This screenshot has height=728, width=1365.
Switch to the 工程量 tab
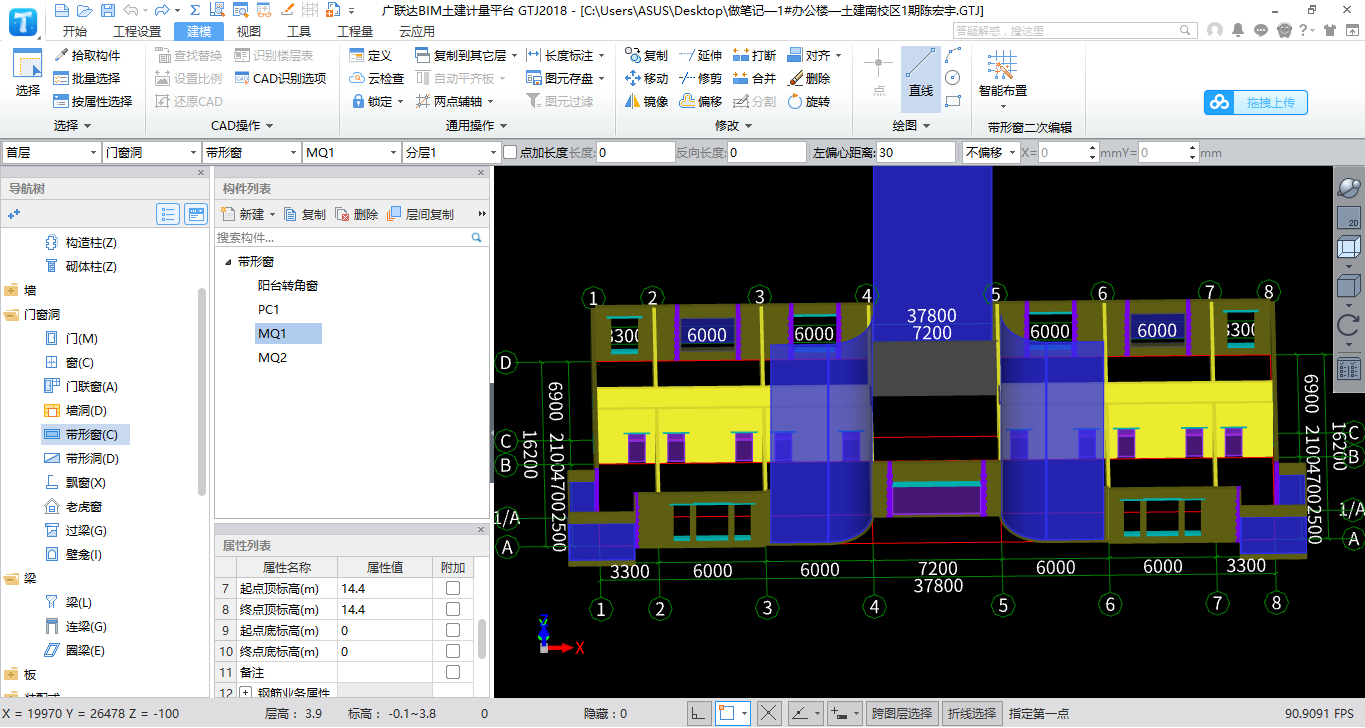pyautogui.click(x=355, y=31)
